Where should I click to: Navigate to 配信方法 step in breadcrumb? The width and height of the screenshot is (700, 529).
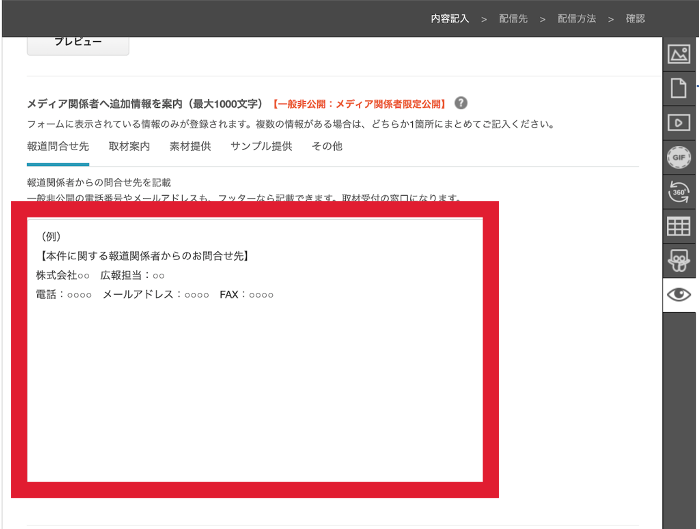[x=577, y=18]
